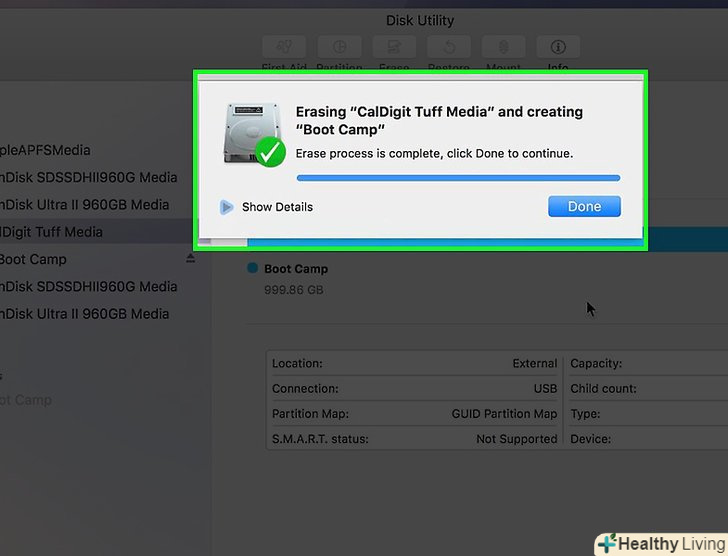728x556 pixels.
Task: Select the greyed-out Boot Camp sidebar item
Action: click(x=26, y=400)
